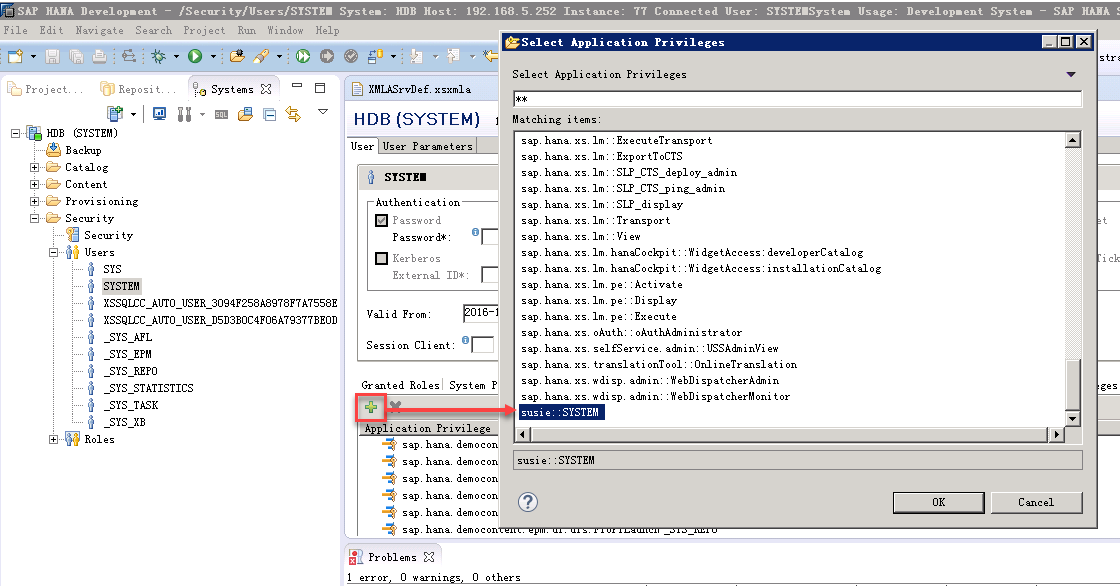This screenshot has height=586, width=1120.
Task: Click the green Run toolbar icon
Action: click(x=195, y=57)
